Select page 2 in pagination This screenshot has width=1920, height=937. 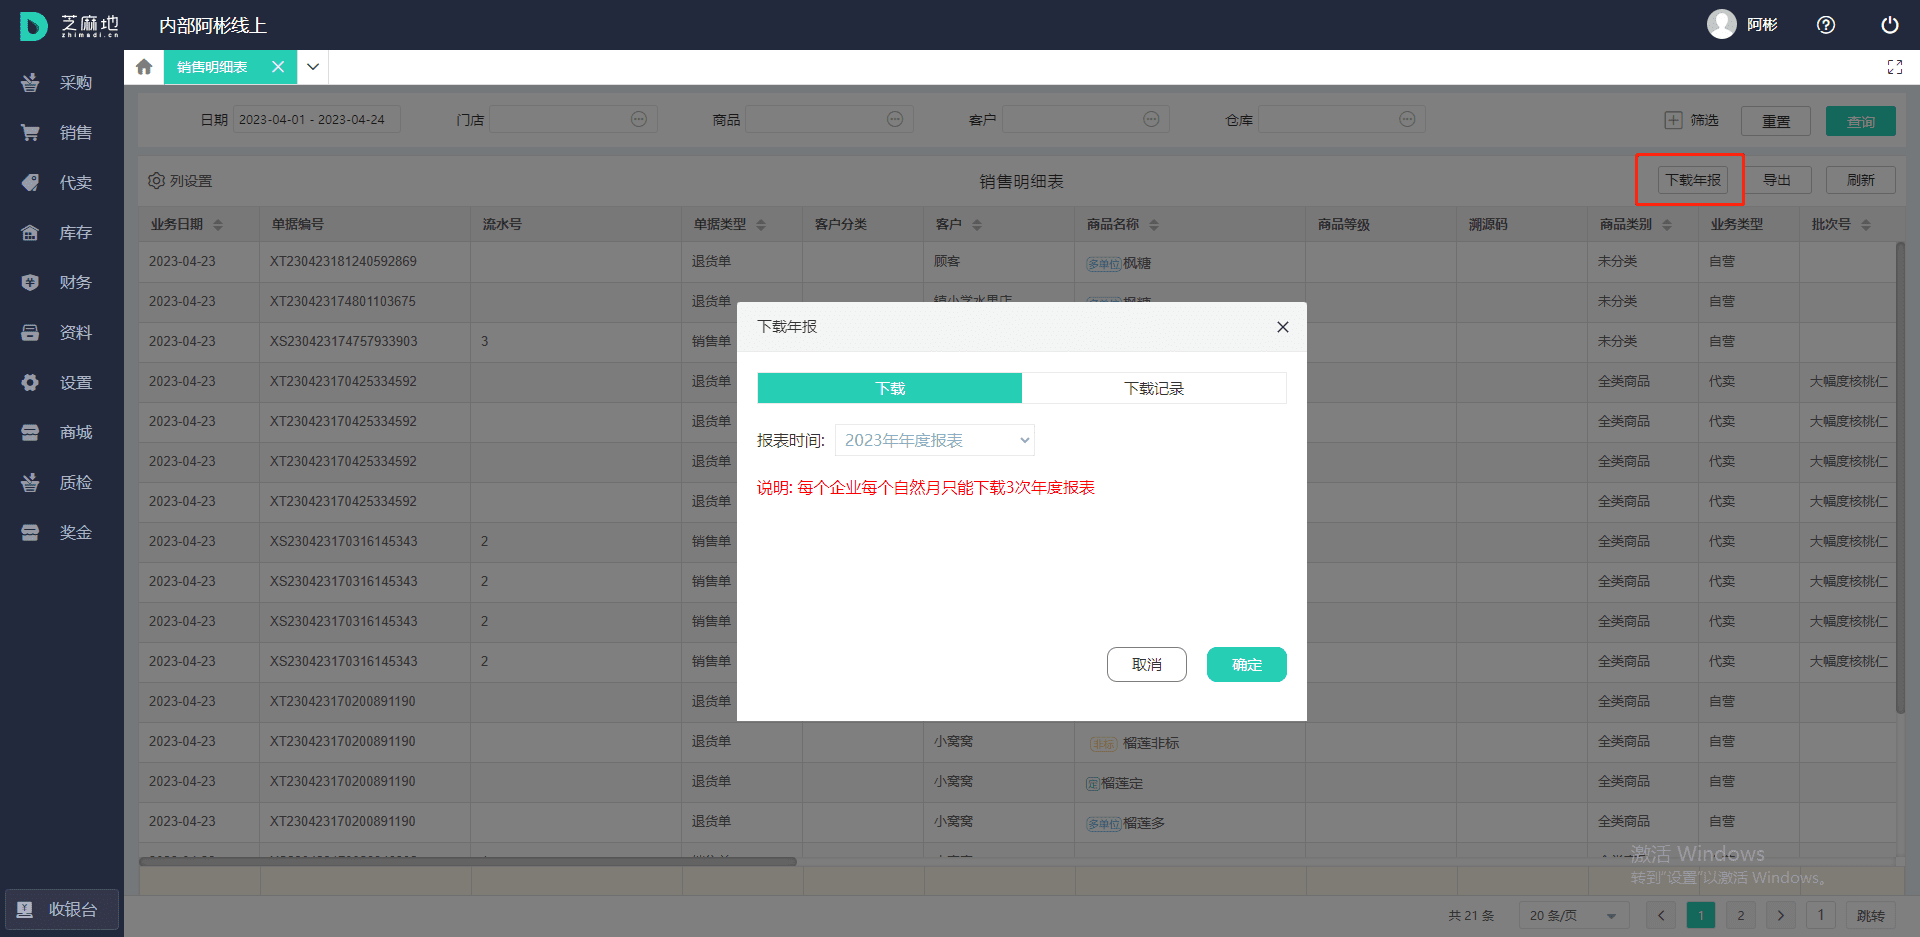tap(1741, 915)
